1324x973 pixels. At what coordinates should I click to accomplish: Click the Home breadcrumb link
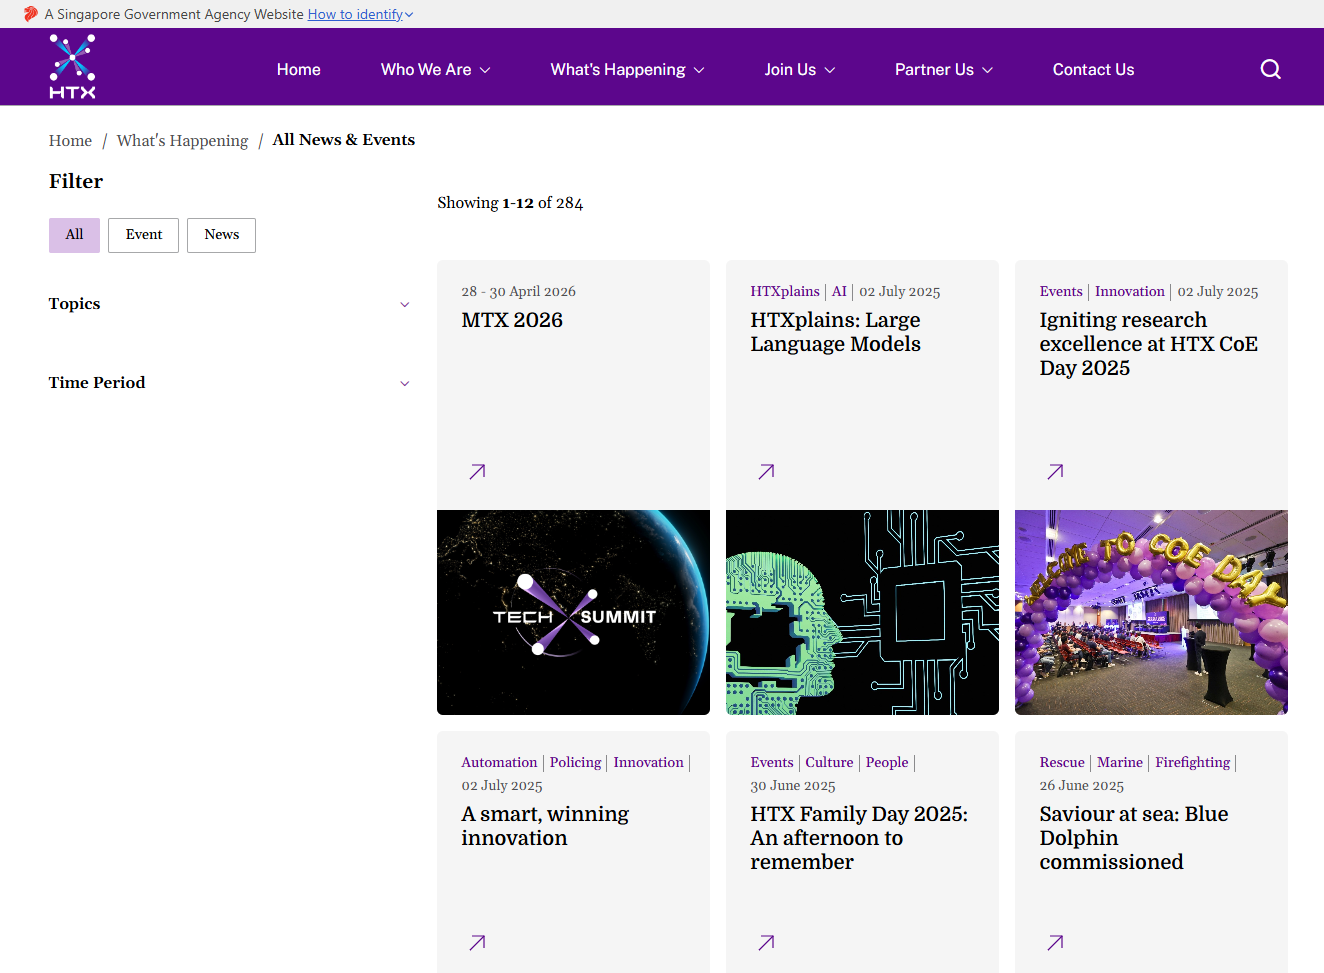[70, 141]
